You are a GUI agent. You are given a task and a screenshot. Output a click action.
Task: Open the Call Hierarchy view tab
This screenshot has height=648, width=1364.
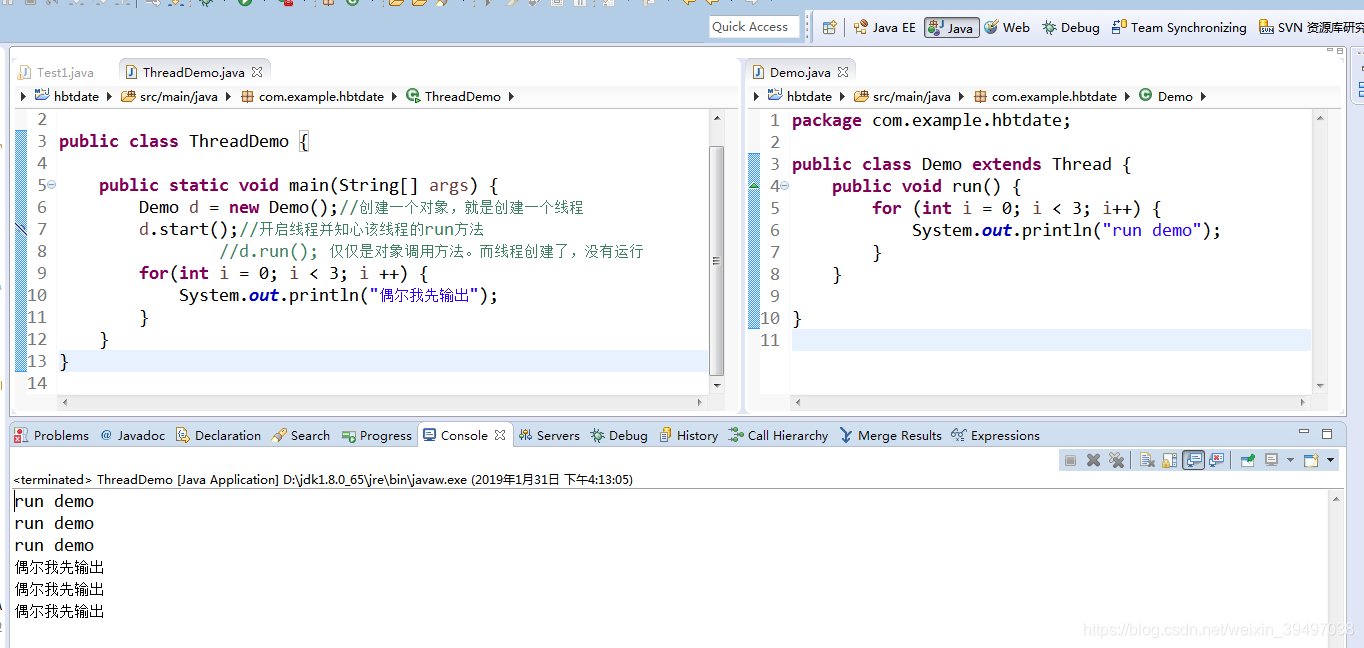[779, 435]
